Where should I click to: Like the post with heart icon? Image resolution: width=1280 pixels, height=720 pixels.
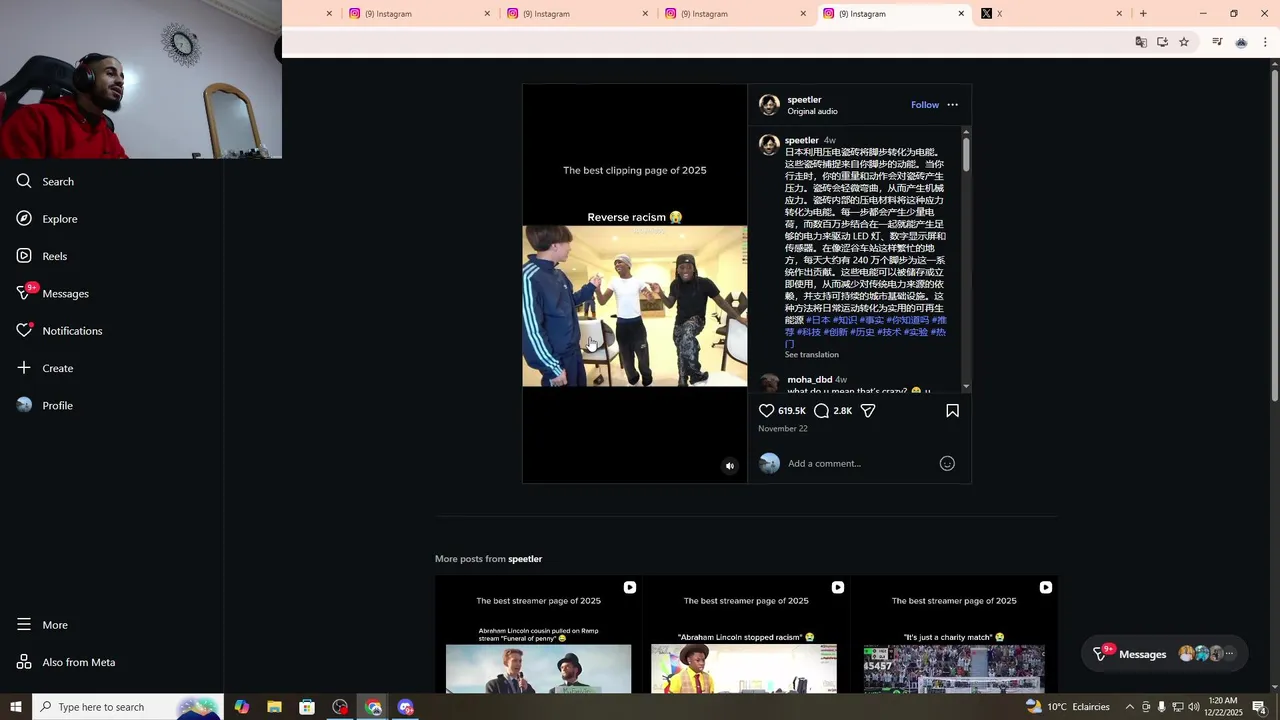767,411
